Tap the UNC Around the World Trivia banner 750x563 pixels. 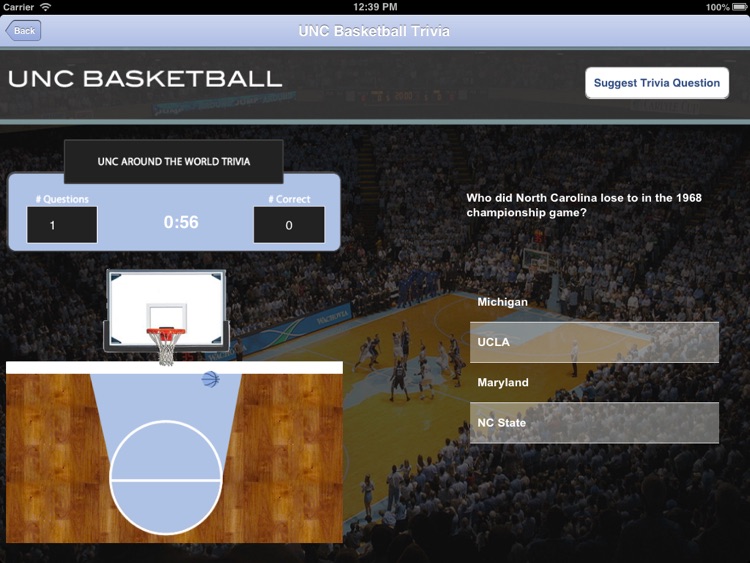[x=174, y=162]
